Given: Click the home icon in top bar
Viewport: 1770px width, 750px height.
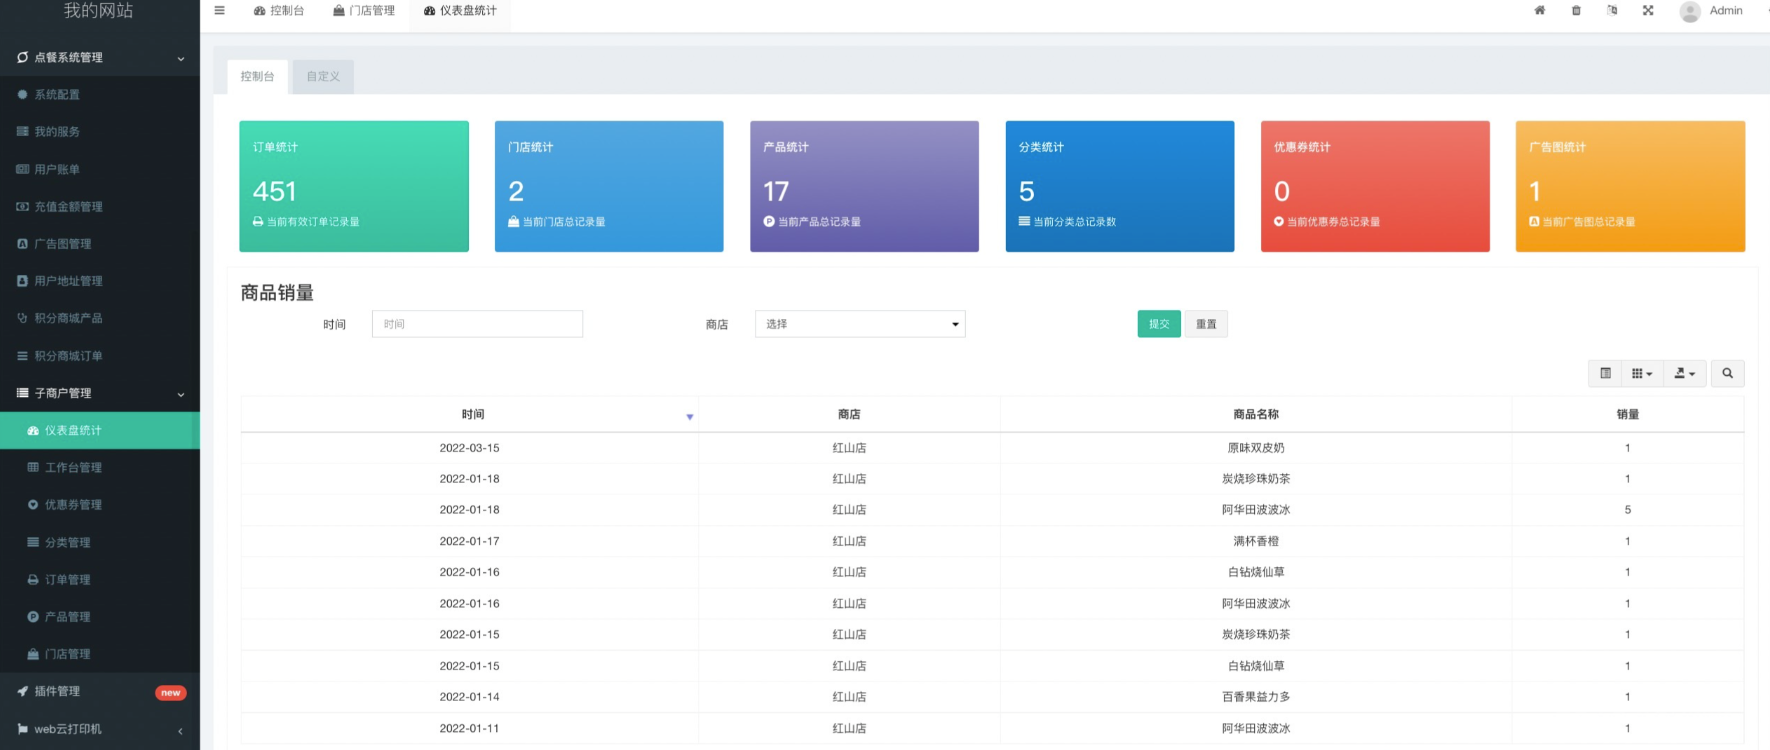Looking at the screenshot, I should 1540,11.
